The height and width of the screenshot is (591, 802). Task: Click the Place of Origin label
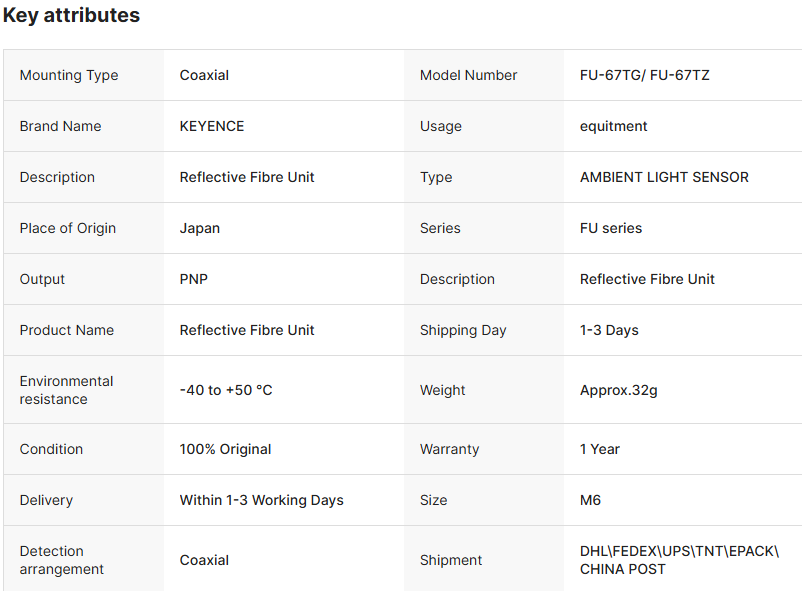coord(68,228)
